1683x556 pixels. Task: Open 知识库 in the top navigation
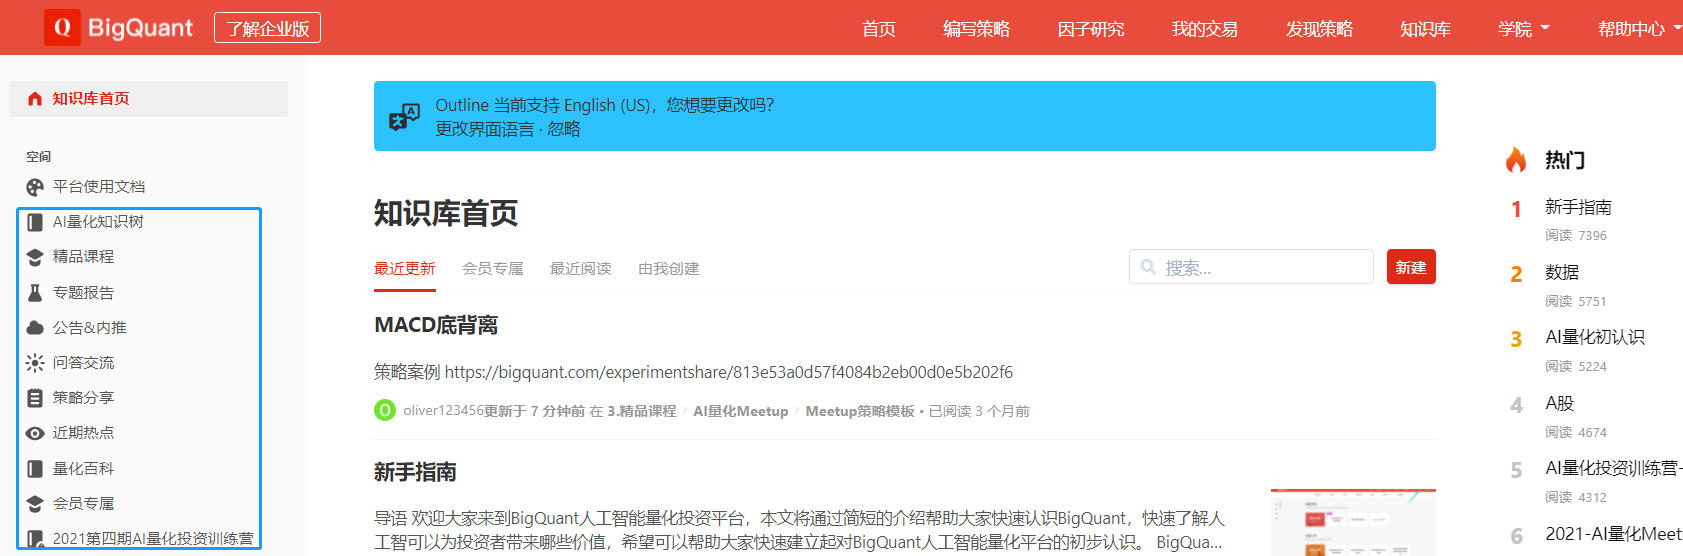click(1425, 29)
